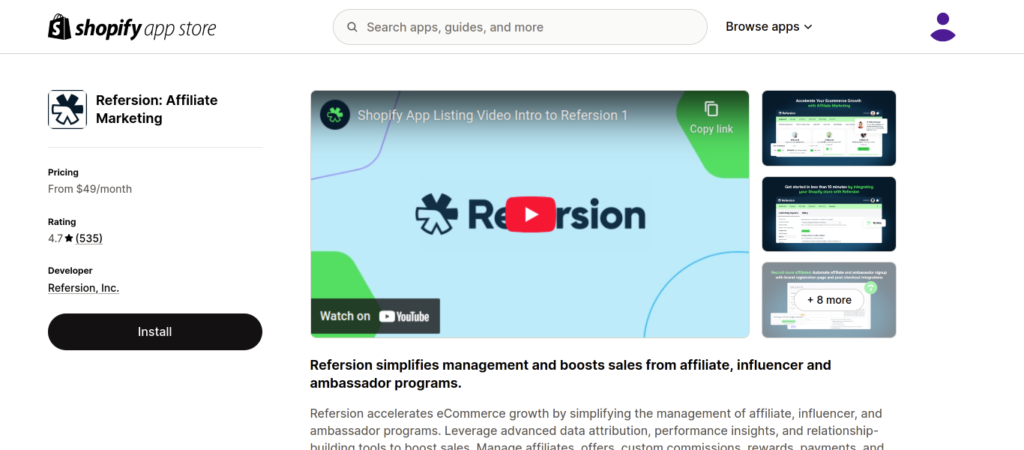This screenshot has height=450, width=1024.
Task: Click the rating star icon
Action: coord(69,238)
